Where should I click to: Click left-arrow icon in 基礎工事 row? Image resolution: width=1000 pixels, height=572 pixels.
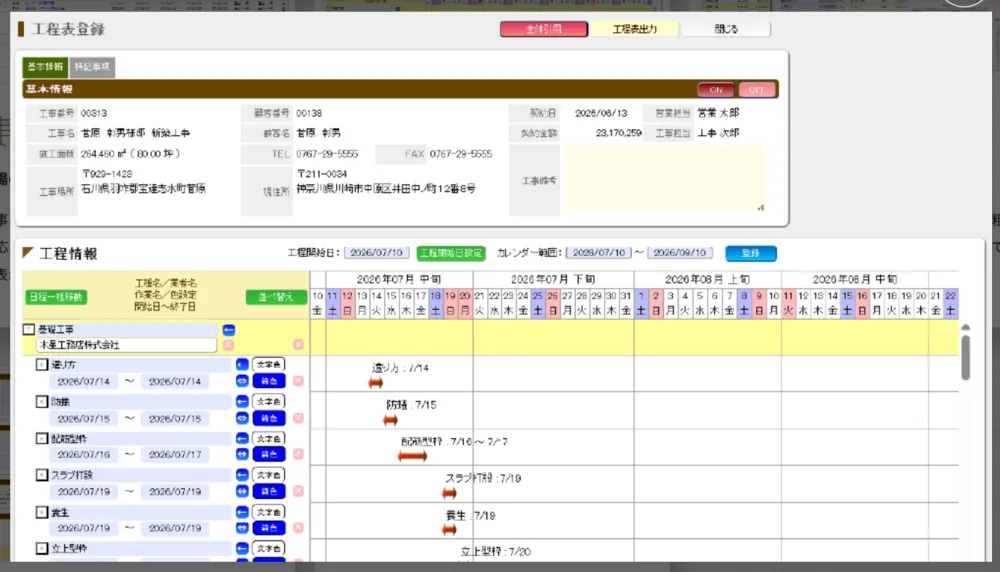click(x=229, y=330)
